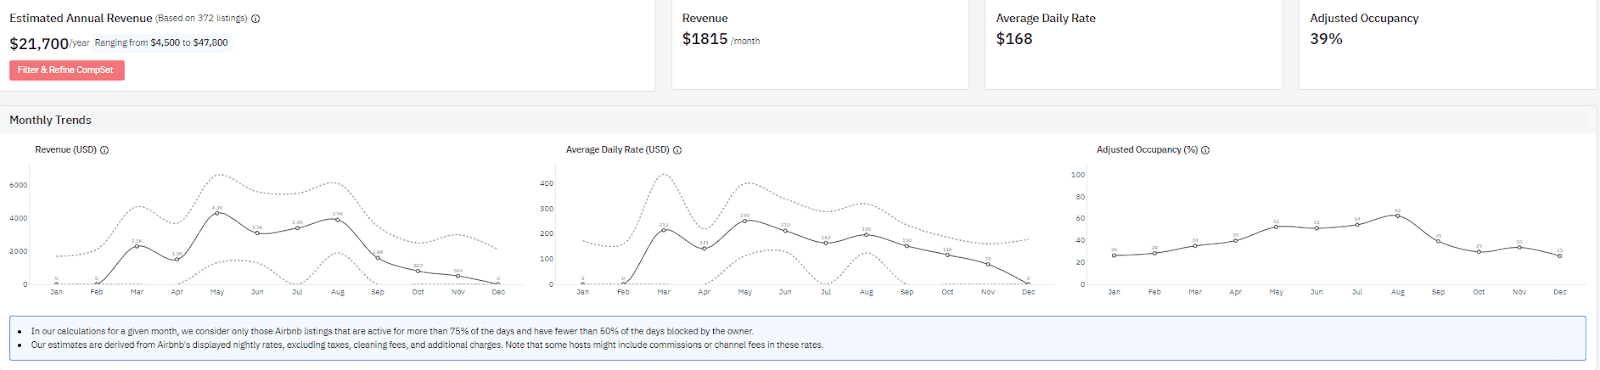The height and width of the screenshot is (370, 1600).
Task: Select the $21,700 annual revenue figure
Action: tap(39, 43)
